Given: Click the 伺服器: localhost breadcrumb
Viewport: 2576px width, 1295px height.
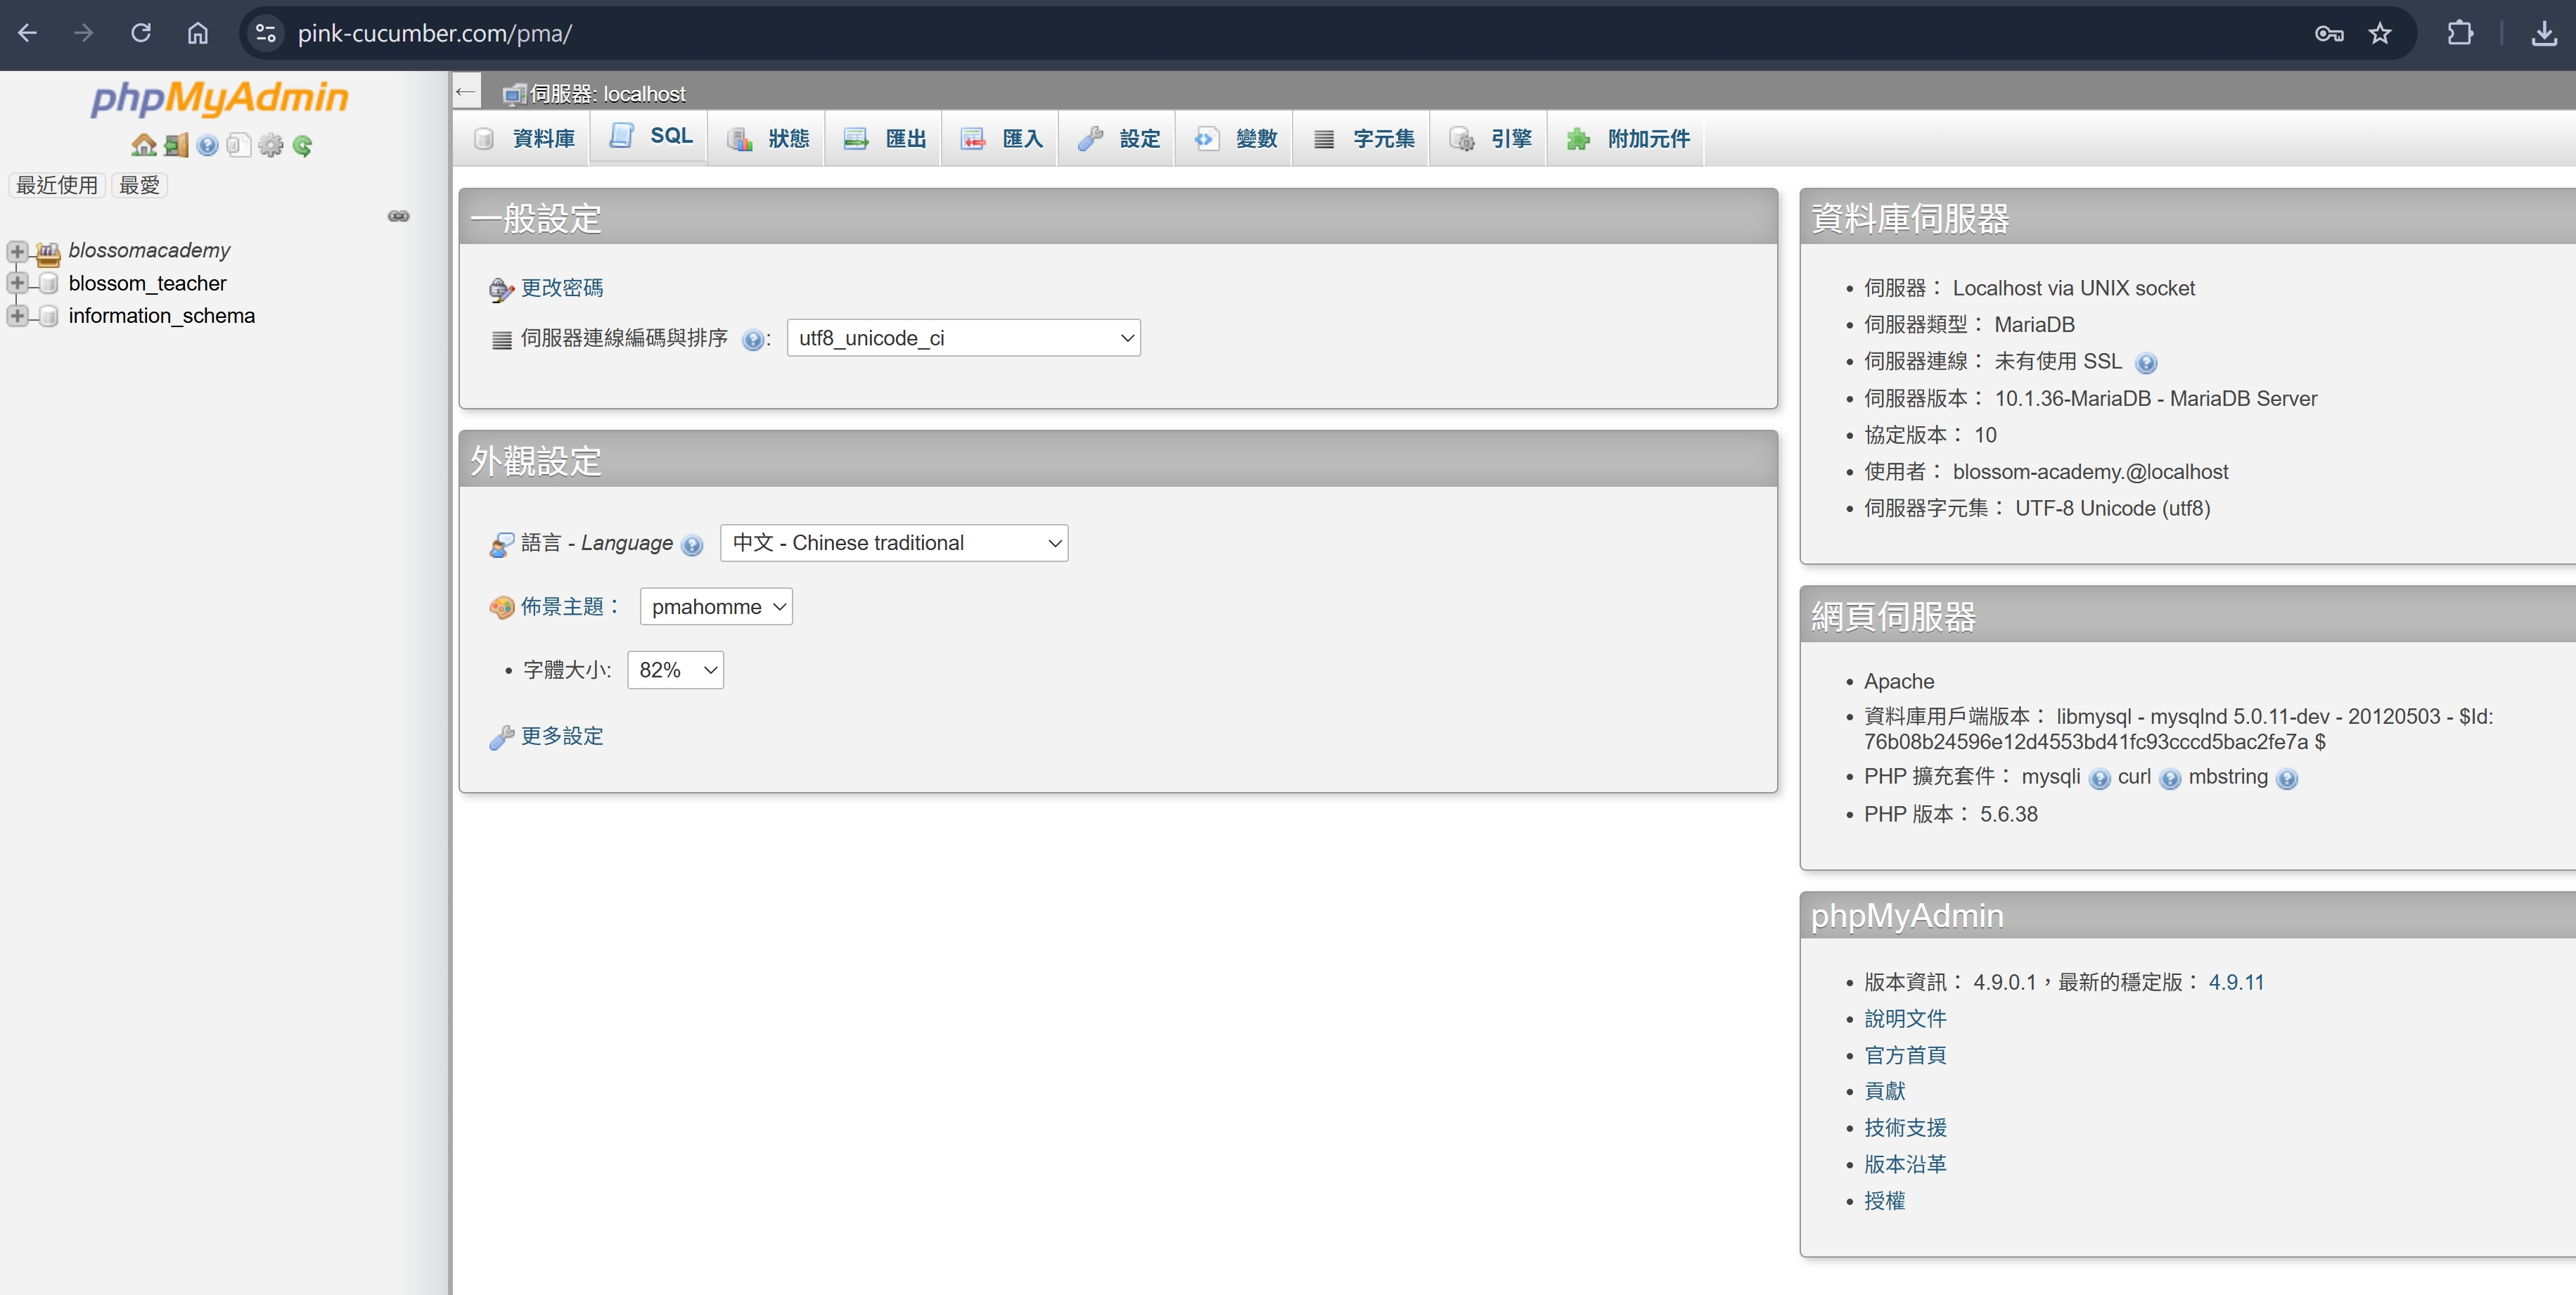Looking at the screenshot, I should [x=607, y=94].
